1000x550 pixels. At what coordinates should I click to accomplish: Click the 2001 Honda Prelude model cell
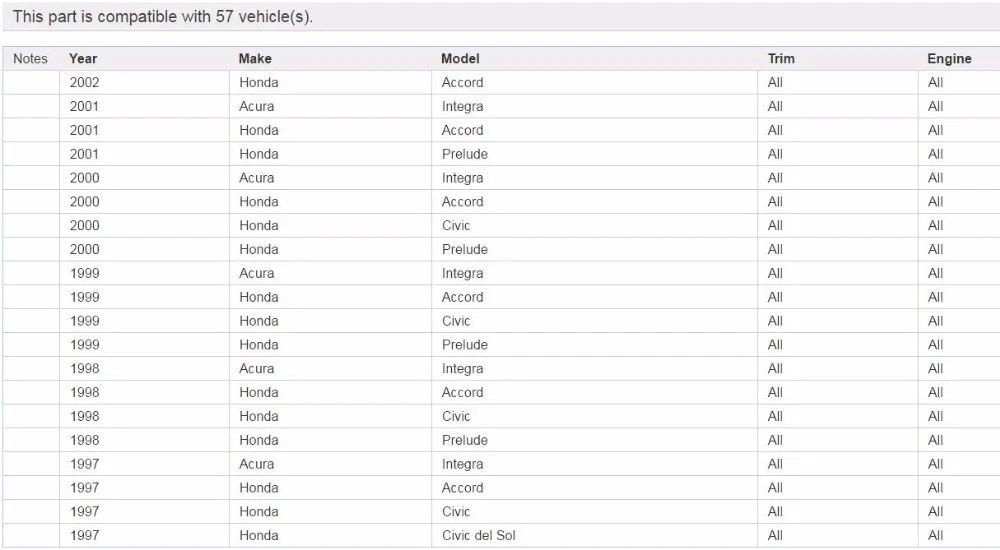594,154
